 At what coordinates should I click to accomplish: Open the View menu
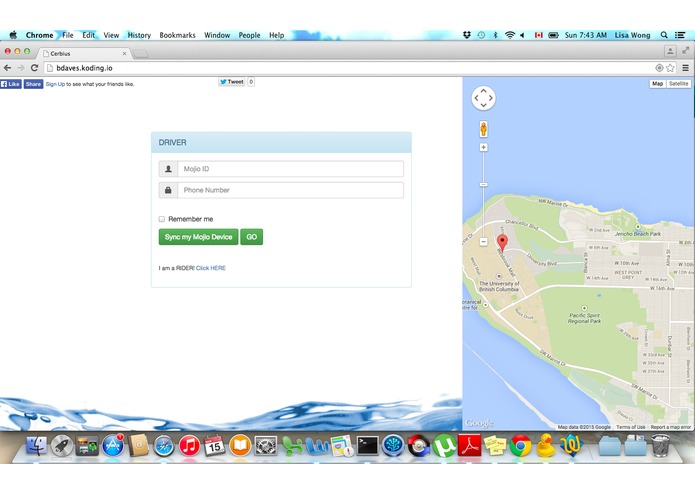point(111,35)
